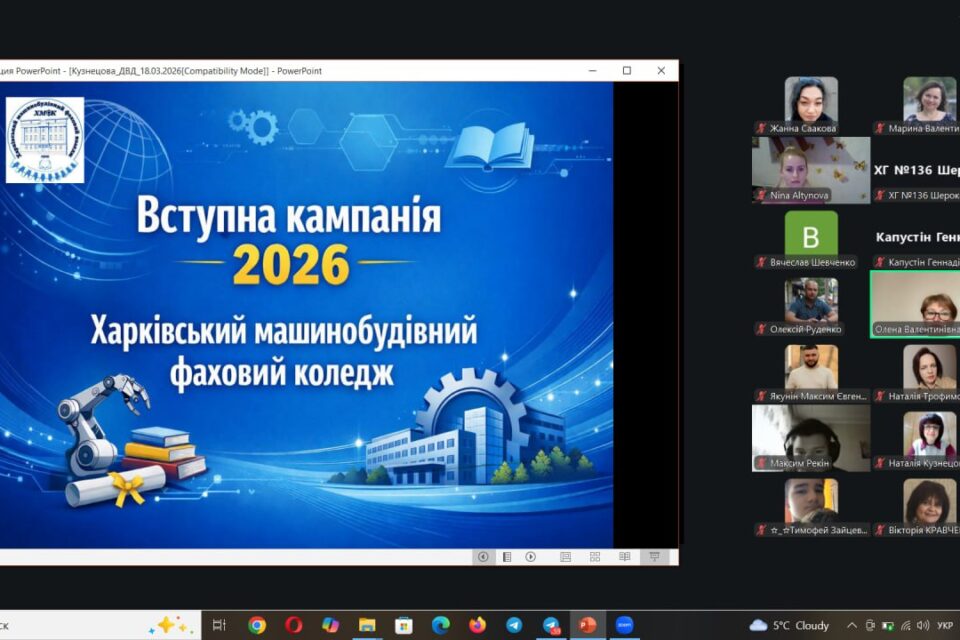Start the PowerPoint slide show view

coord(654,557)
